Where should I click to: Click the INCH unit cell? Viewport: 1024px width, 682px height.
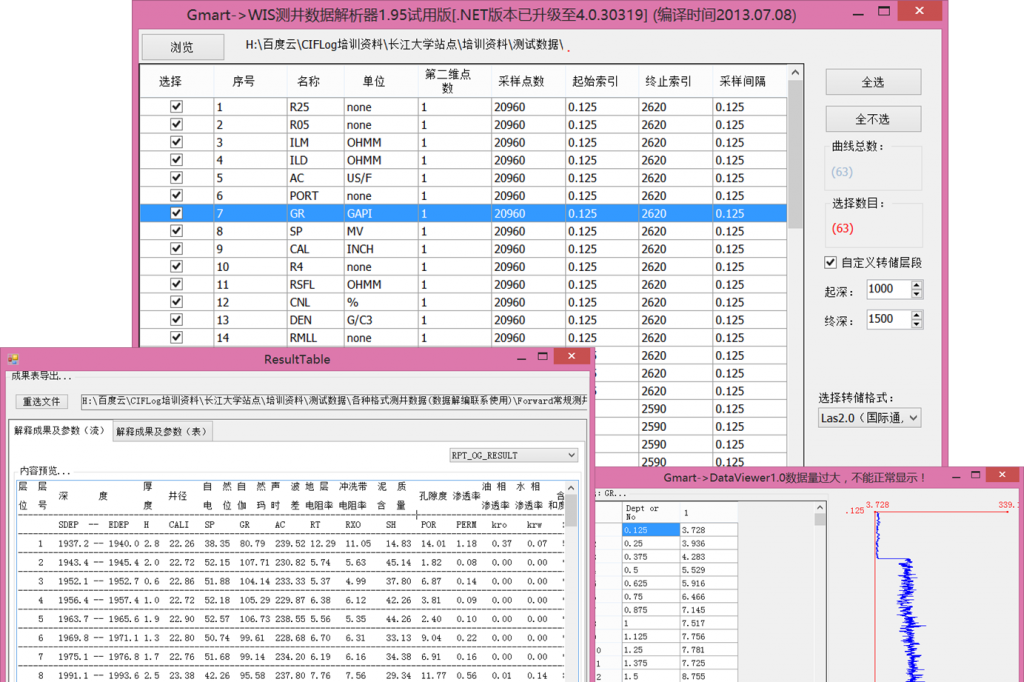(x=381, y=249)
